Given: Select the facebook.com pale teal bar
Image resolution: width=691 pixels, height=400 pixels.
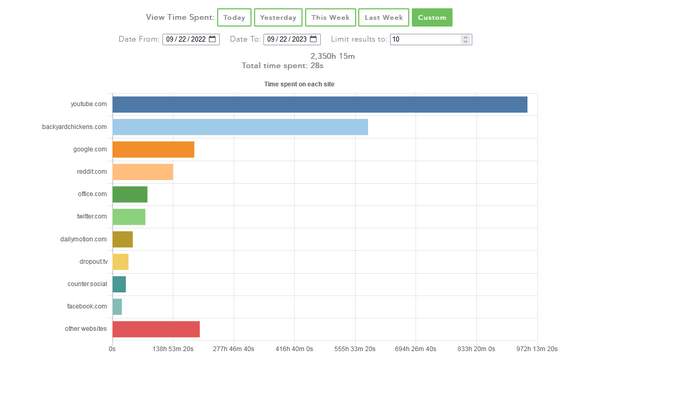Looking at the screenshot, I should pyautogui.click(x=117, y=307).
